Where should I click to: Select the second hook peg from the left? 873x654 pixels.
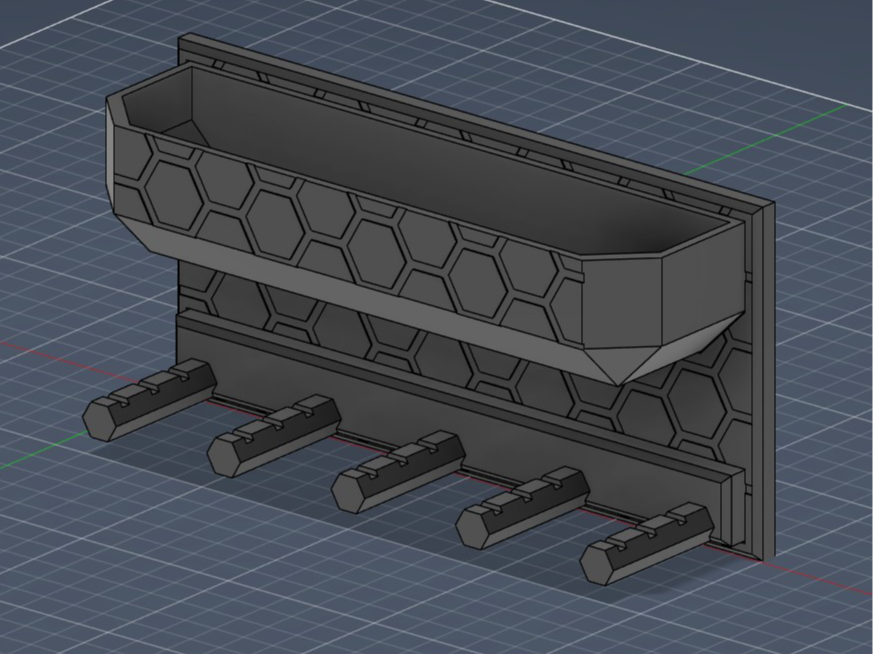click(273, 435)
